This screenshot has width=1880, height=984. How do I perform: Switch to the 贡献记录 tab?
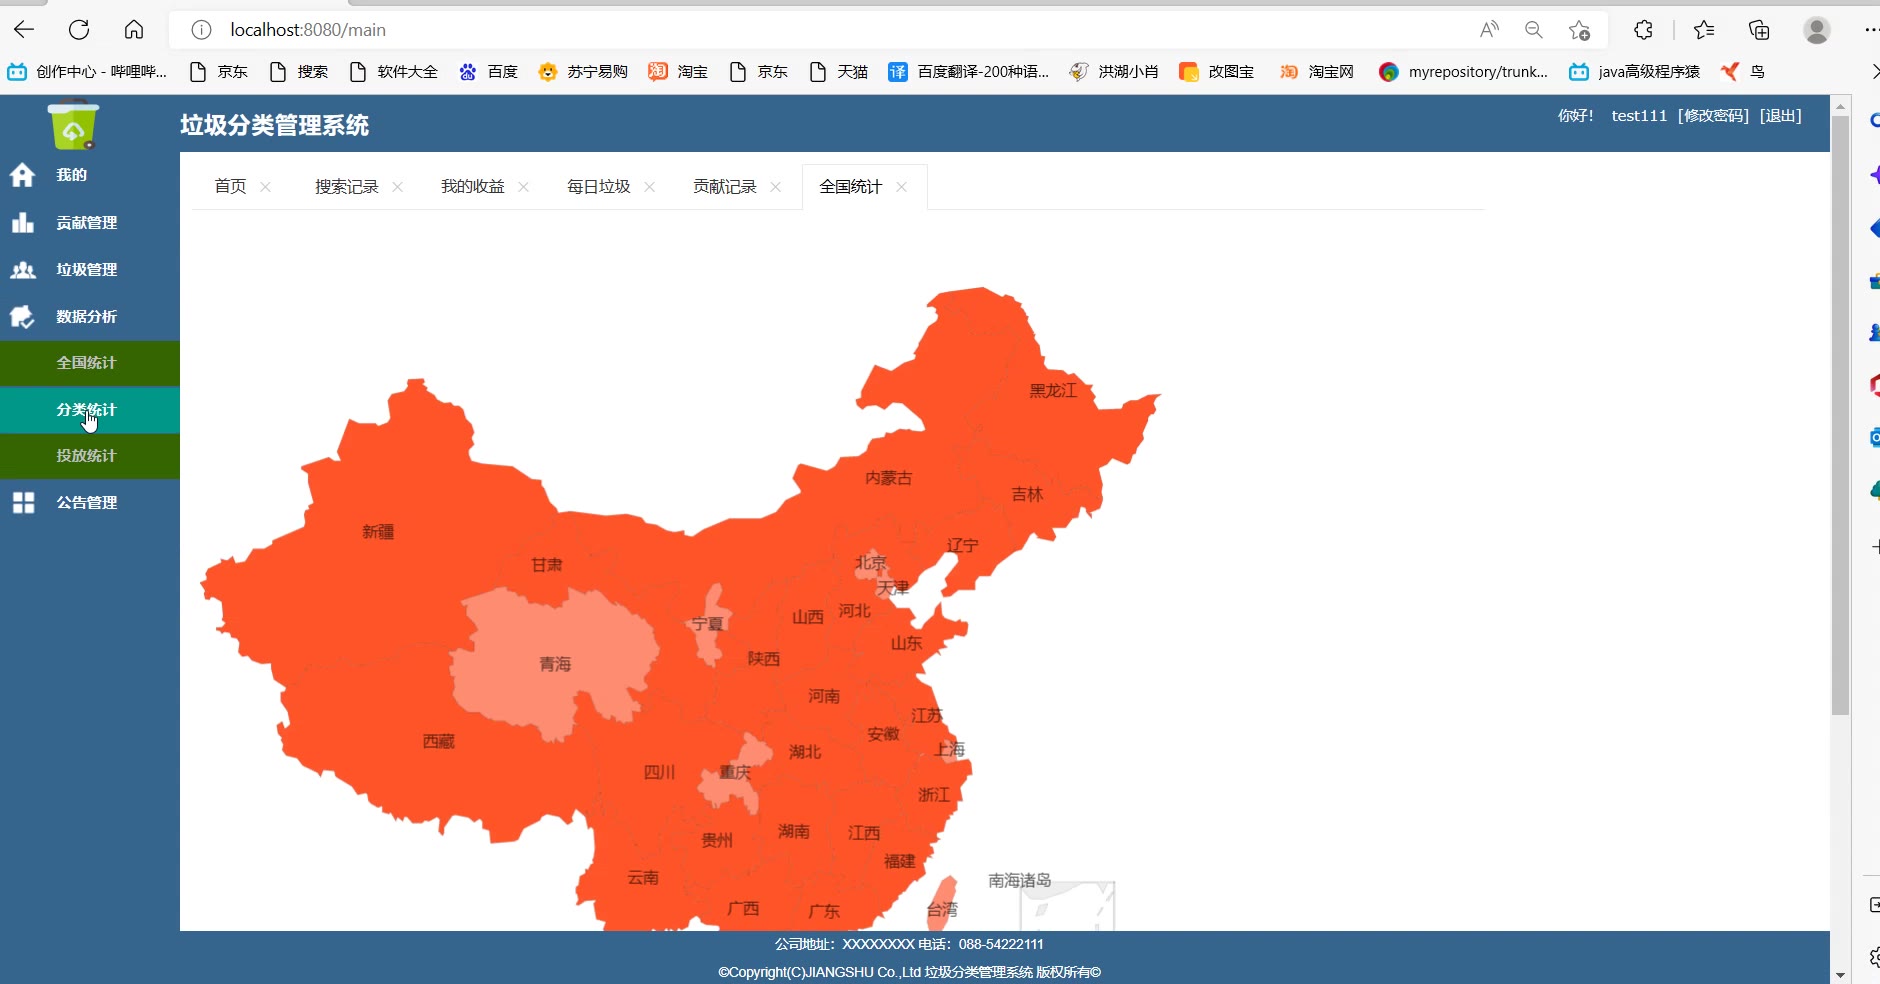click(x=724, y=187)
